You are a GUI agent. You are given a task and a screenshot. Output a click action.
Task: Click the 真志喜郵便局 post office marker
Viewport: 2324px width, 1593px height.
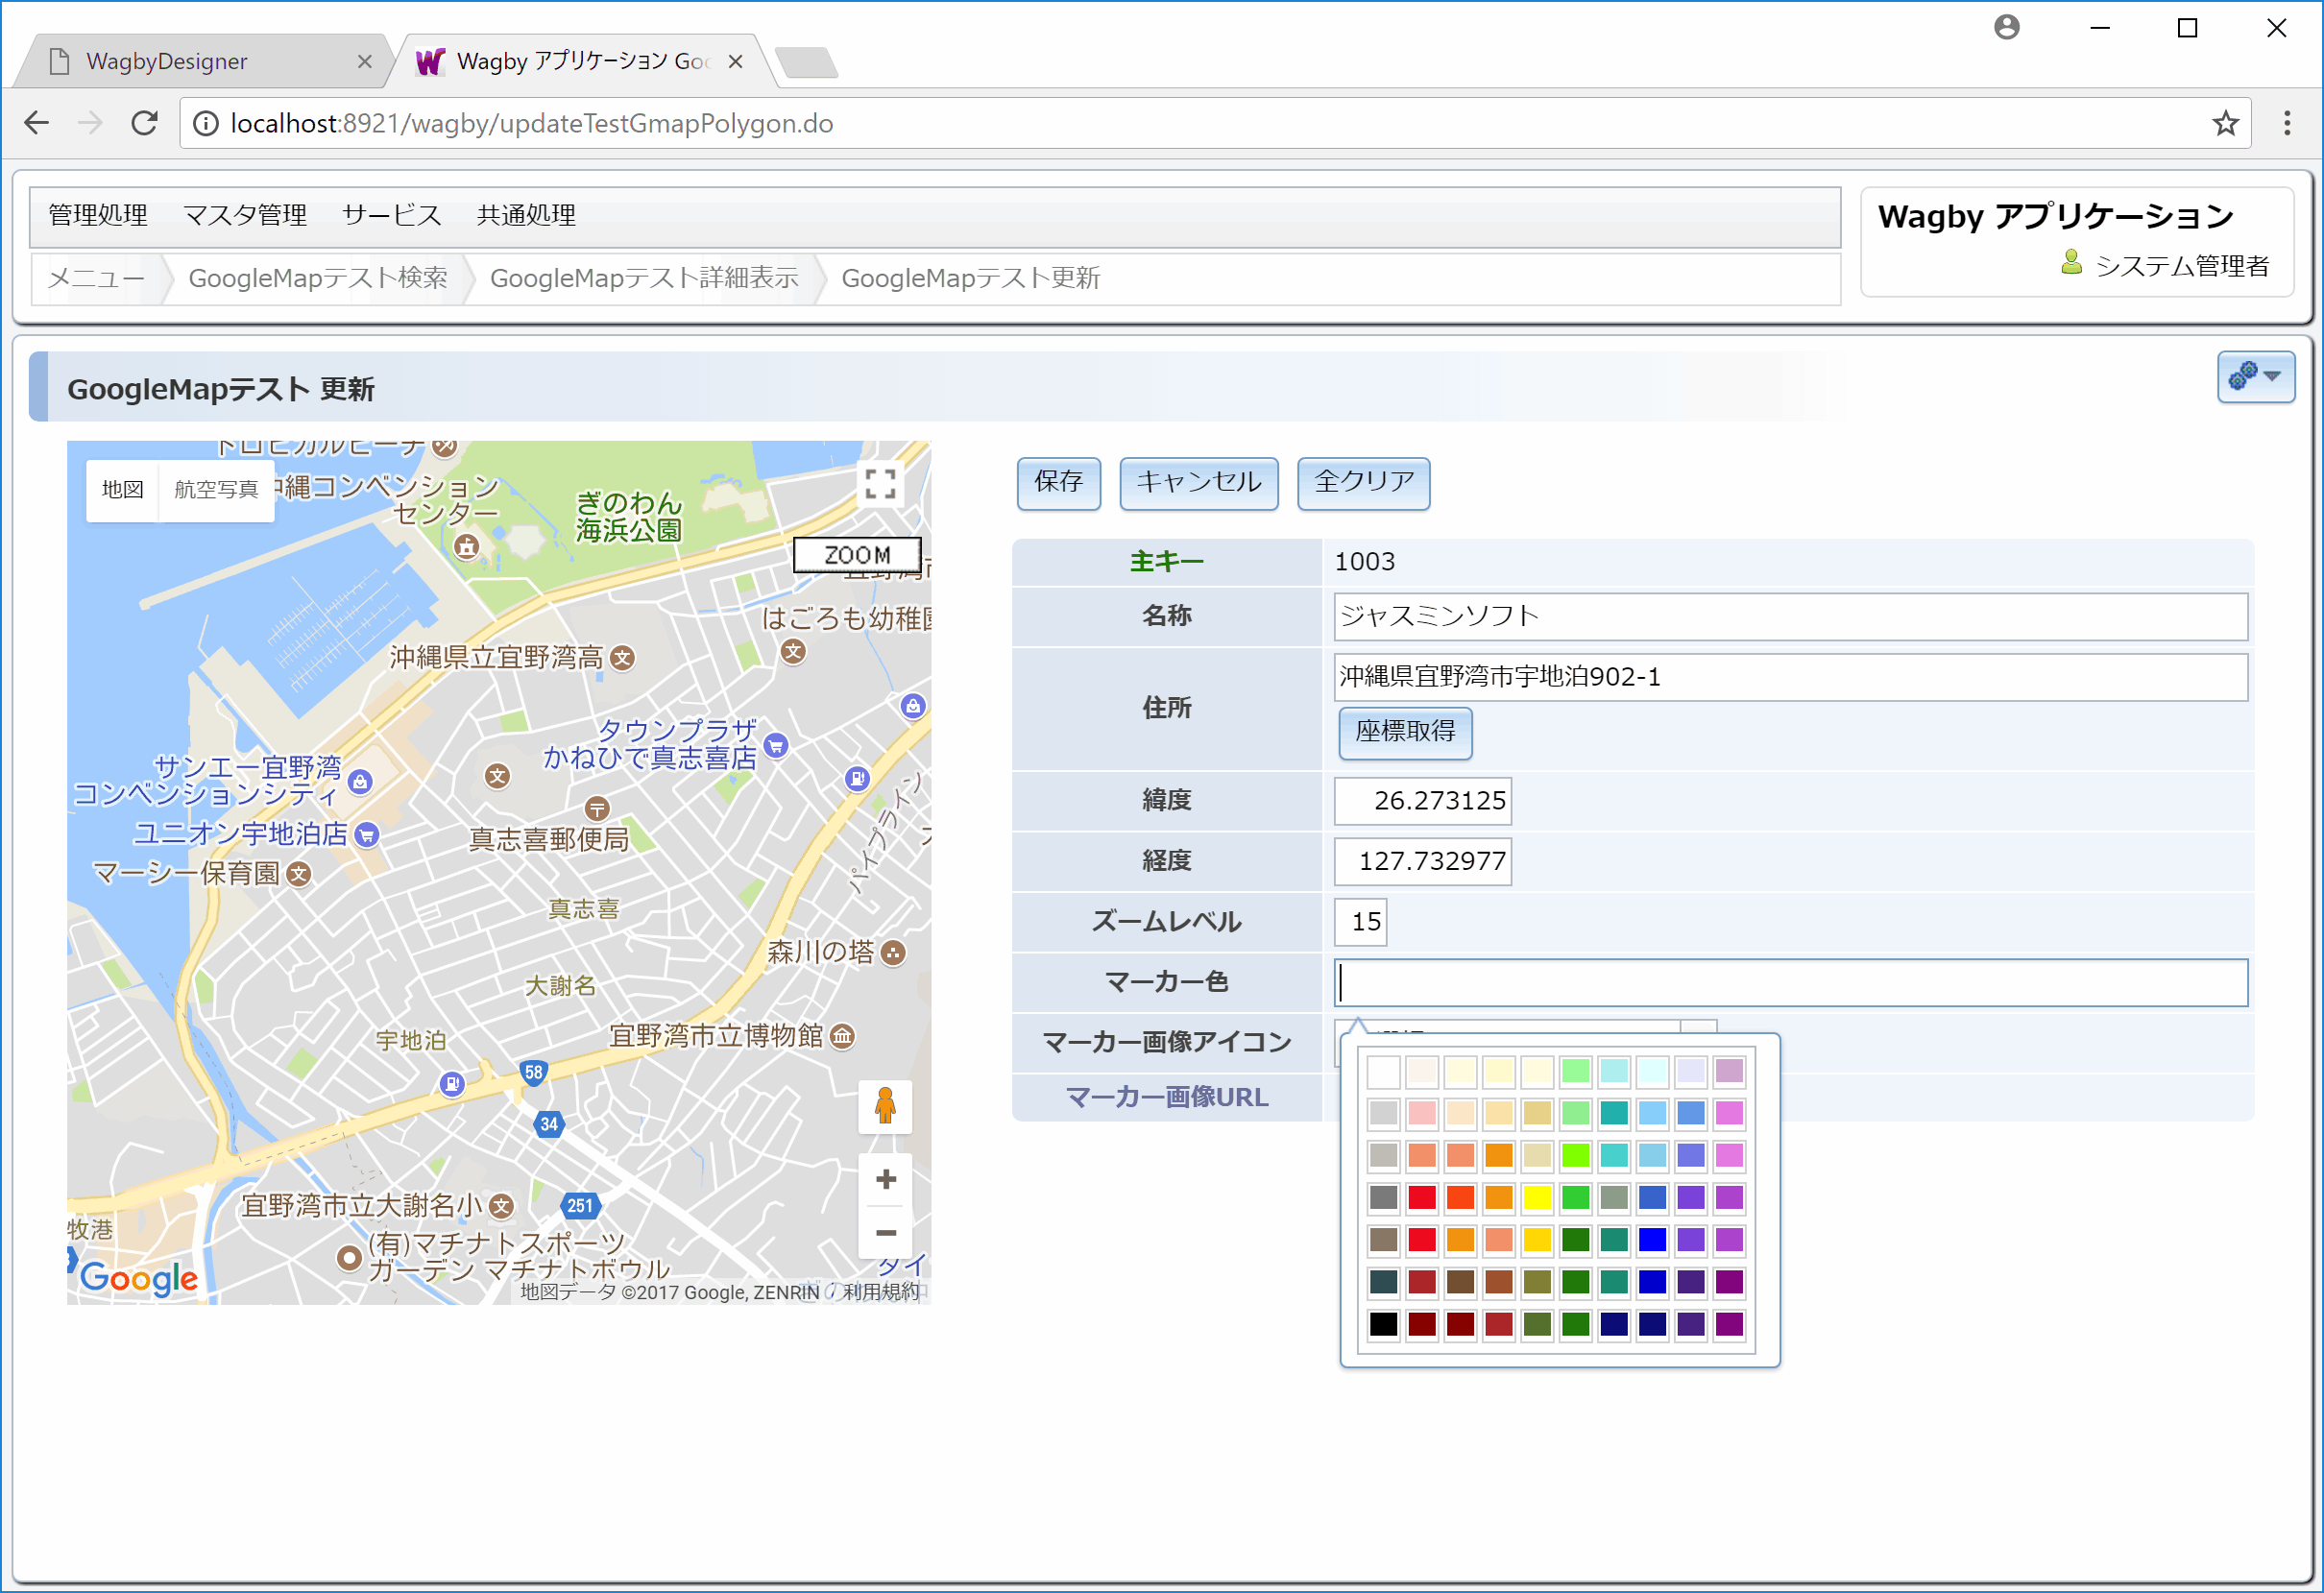click(x=597, y=808)
